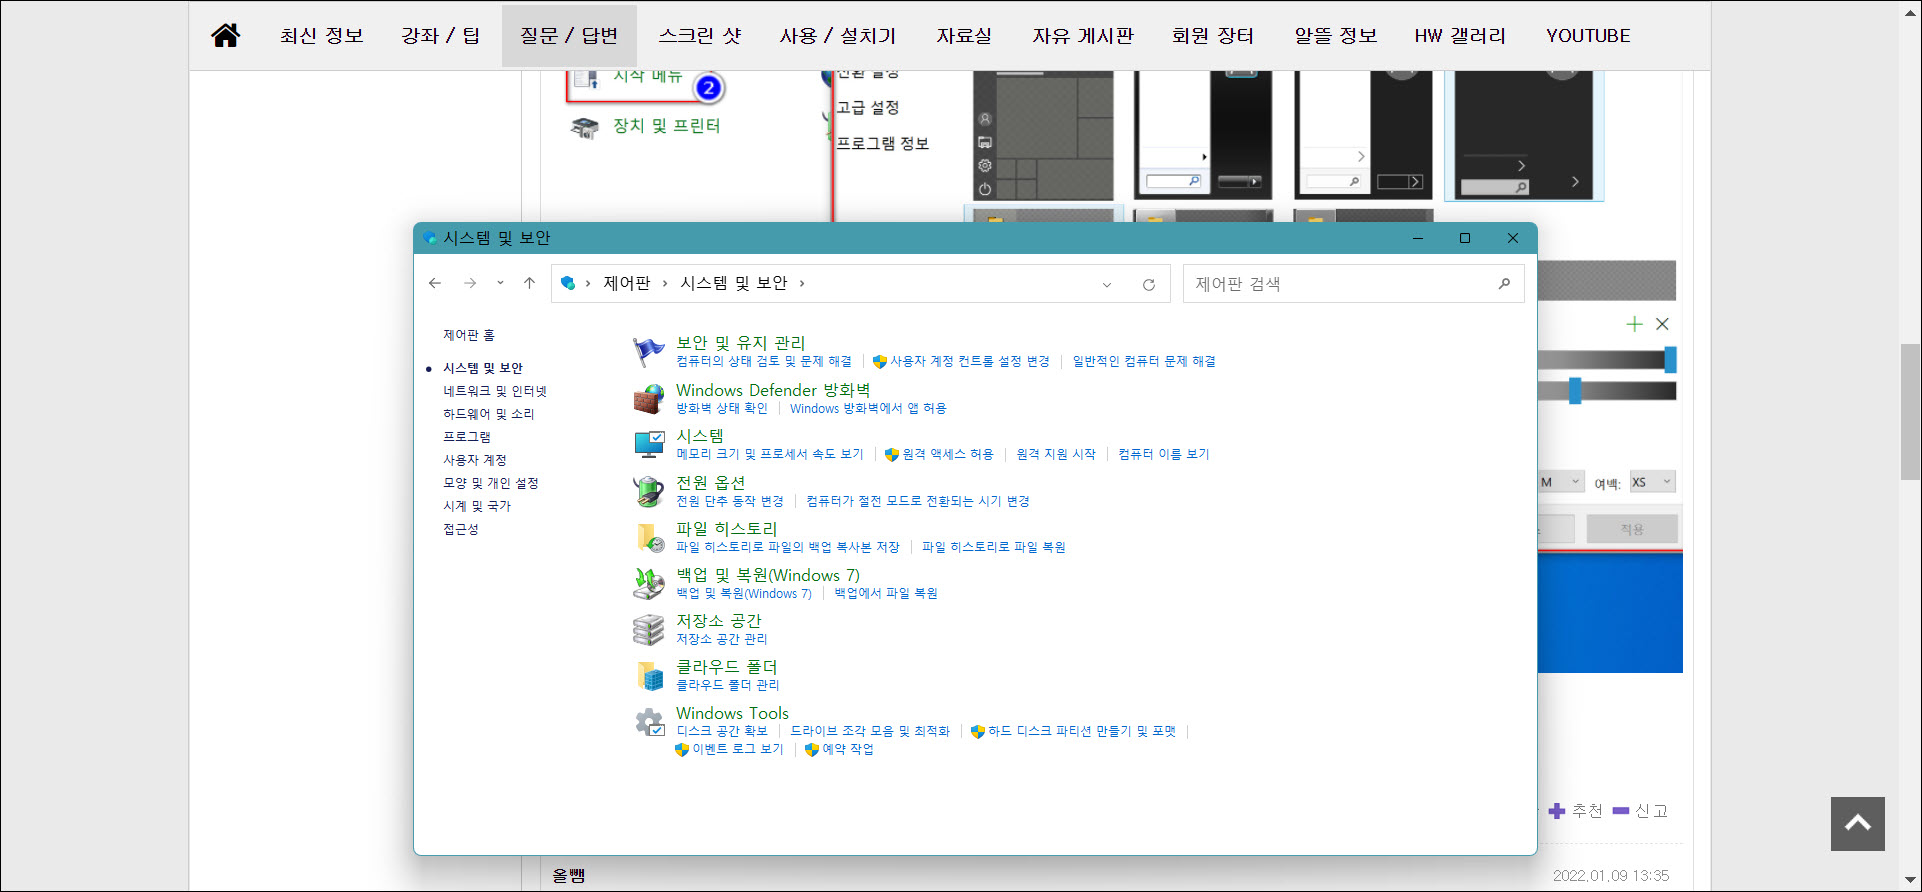Open the 보안 및 유지 관리 heading
Screen dimensions: 1922x892
(x=740, y=343)
